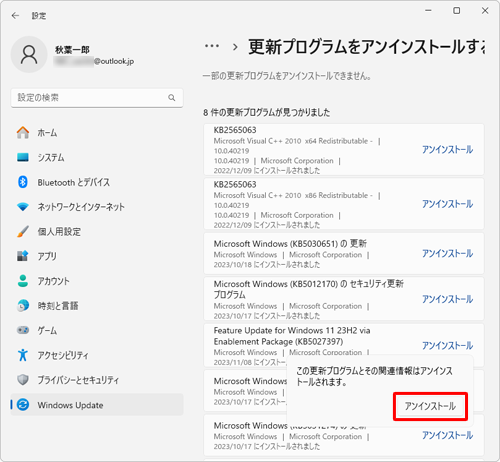This screenshot has width=500, height=462.
Task: Open システム settings page
Action: [x=97, y=157]
